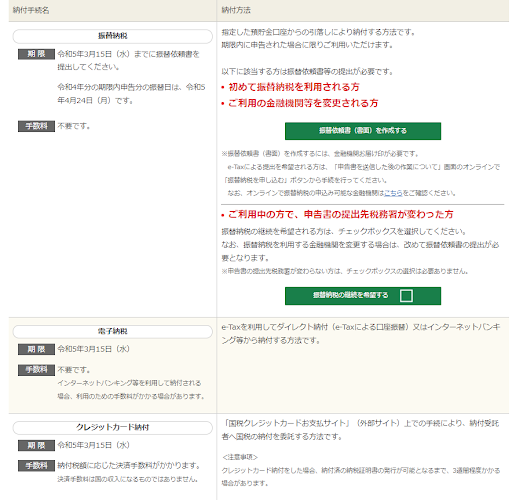This screenshot has width=512, height=500.
Task: Click red text 初めて振替納税を利用される方
Action: point(294,87)
